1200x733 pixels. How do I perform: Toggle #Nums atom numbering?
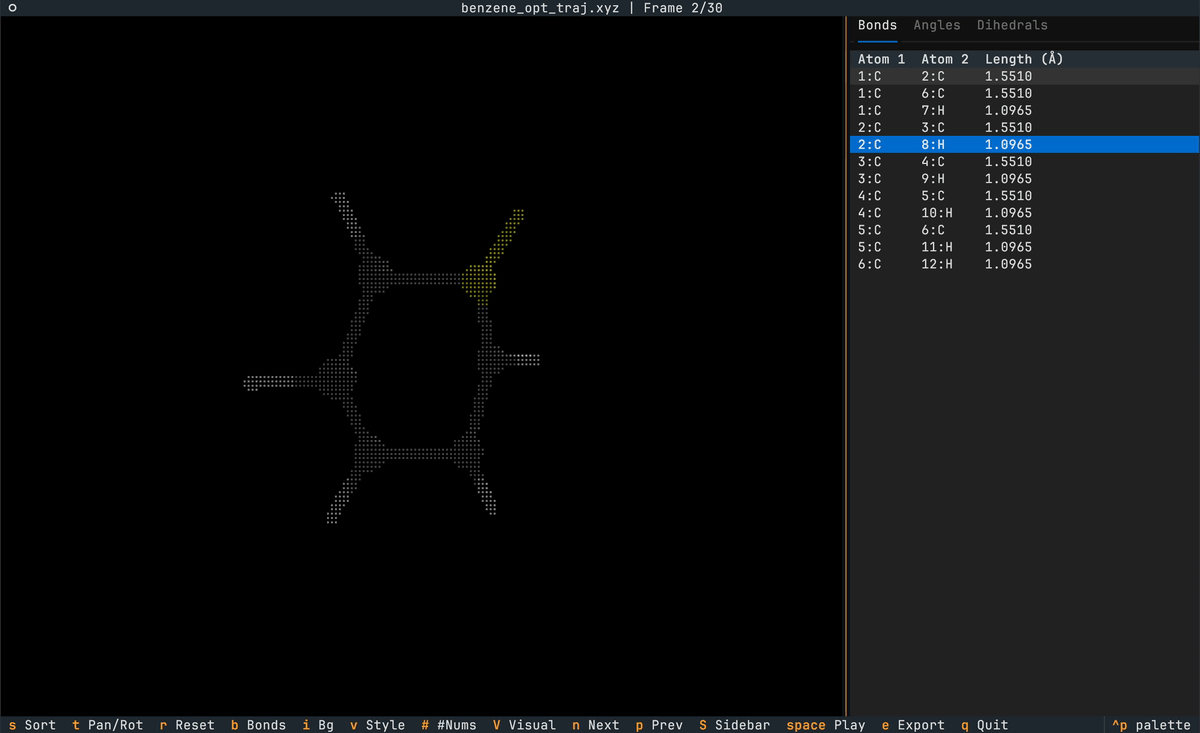click(448, 725)
